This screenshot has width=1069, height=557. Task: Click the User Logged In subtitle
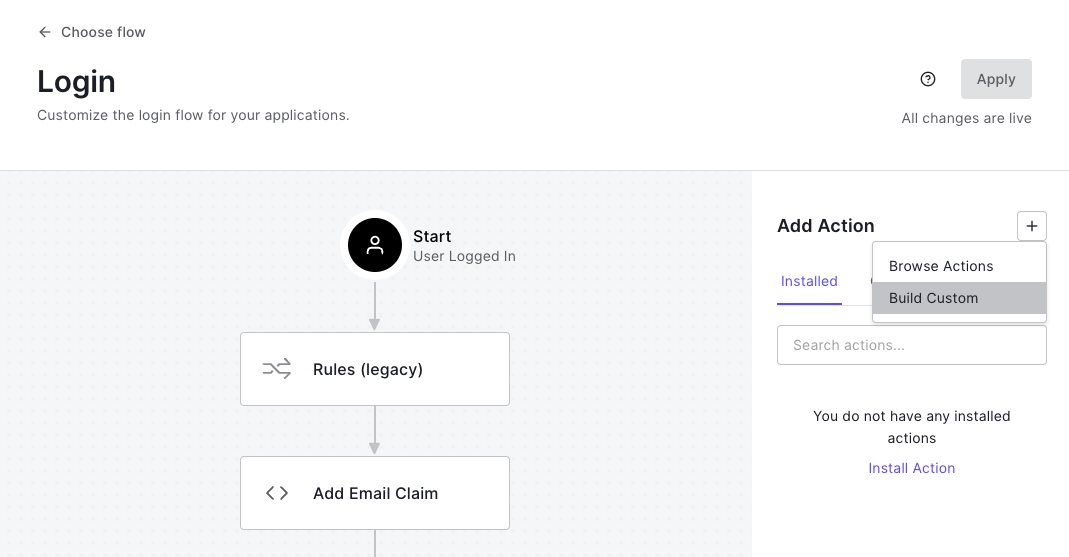click(464, 256)
